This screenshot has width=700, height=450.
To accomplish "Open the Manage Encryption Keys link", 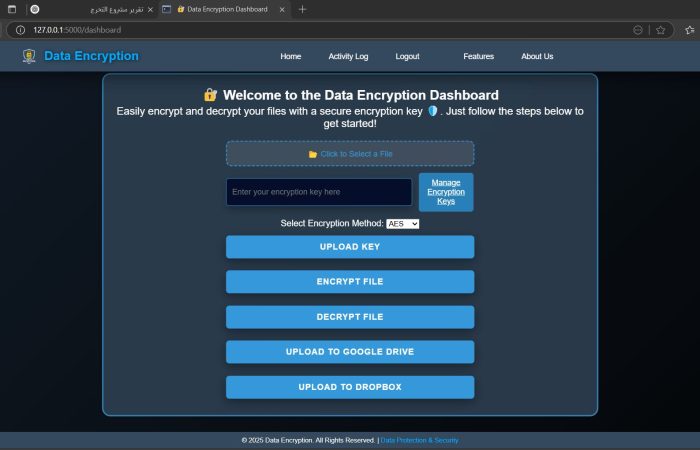I will click(446, 192).
